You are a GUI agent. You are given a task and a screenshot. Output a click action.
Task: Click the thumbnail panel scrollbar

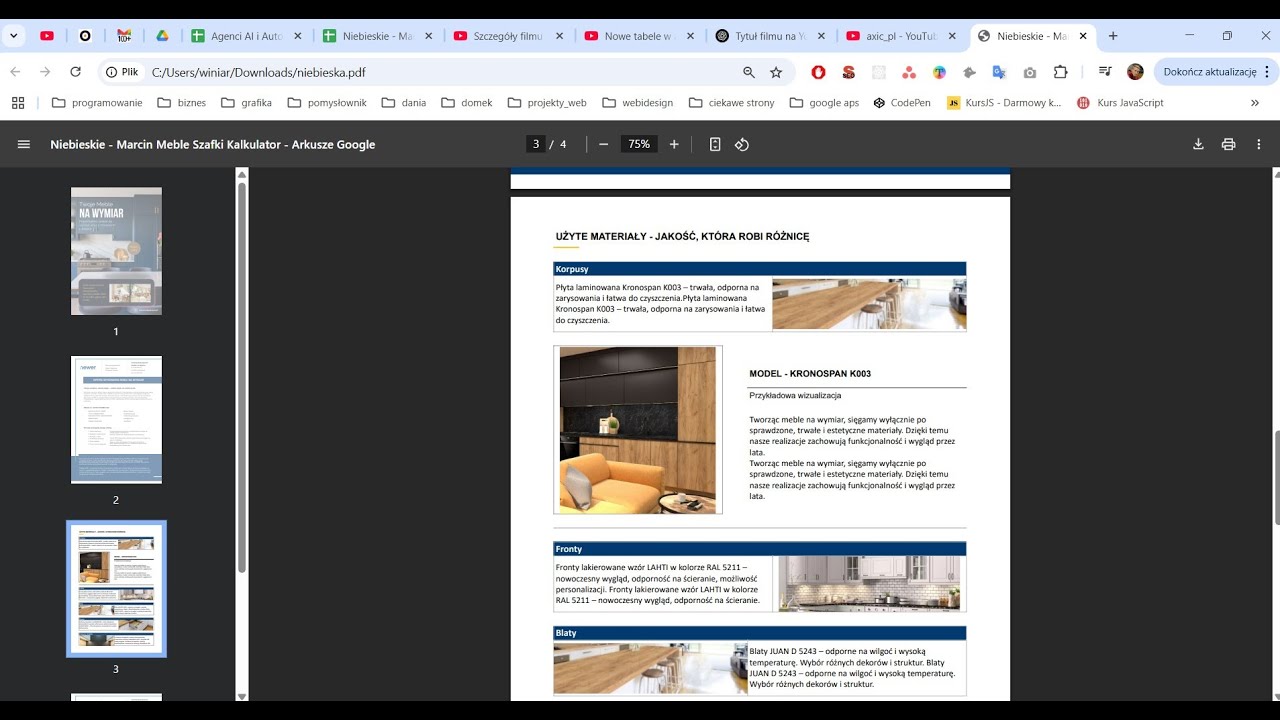coord(241,377)
